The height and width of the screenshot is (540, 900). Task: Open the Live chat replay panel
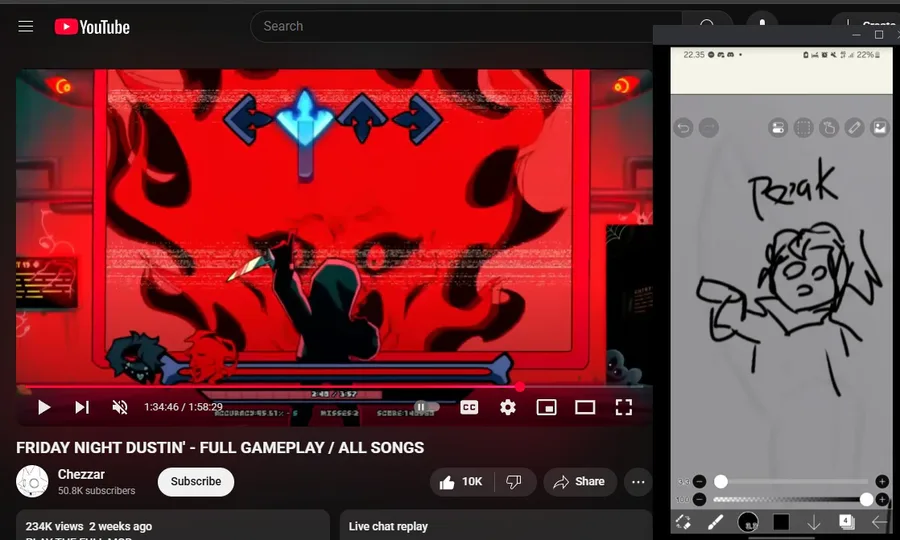point(496,525)
